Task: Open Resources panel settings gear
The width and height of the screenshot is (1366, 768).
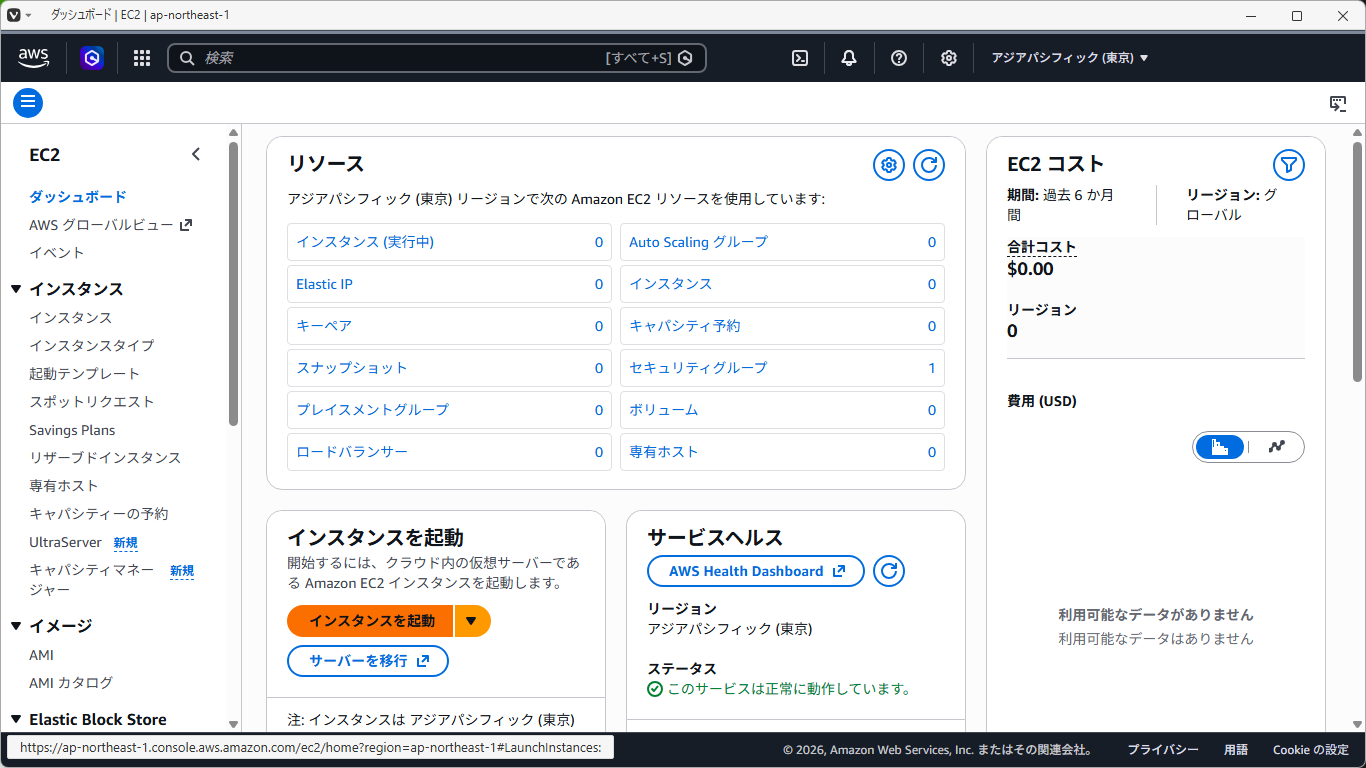Action: 889,165
